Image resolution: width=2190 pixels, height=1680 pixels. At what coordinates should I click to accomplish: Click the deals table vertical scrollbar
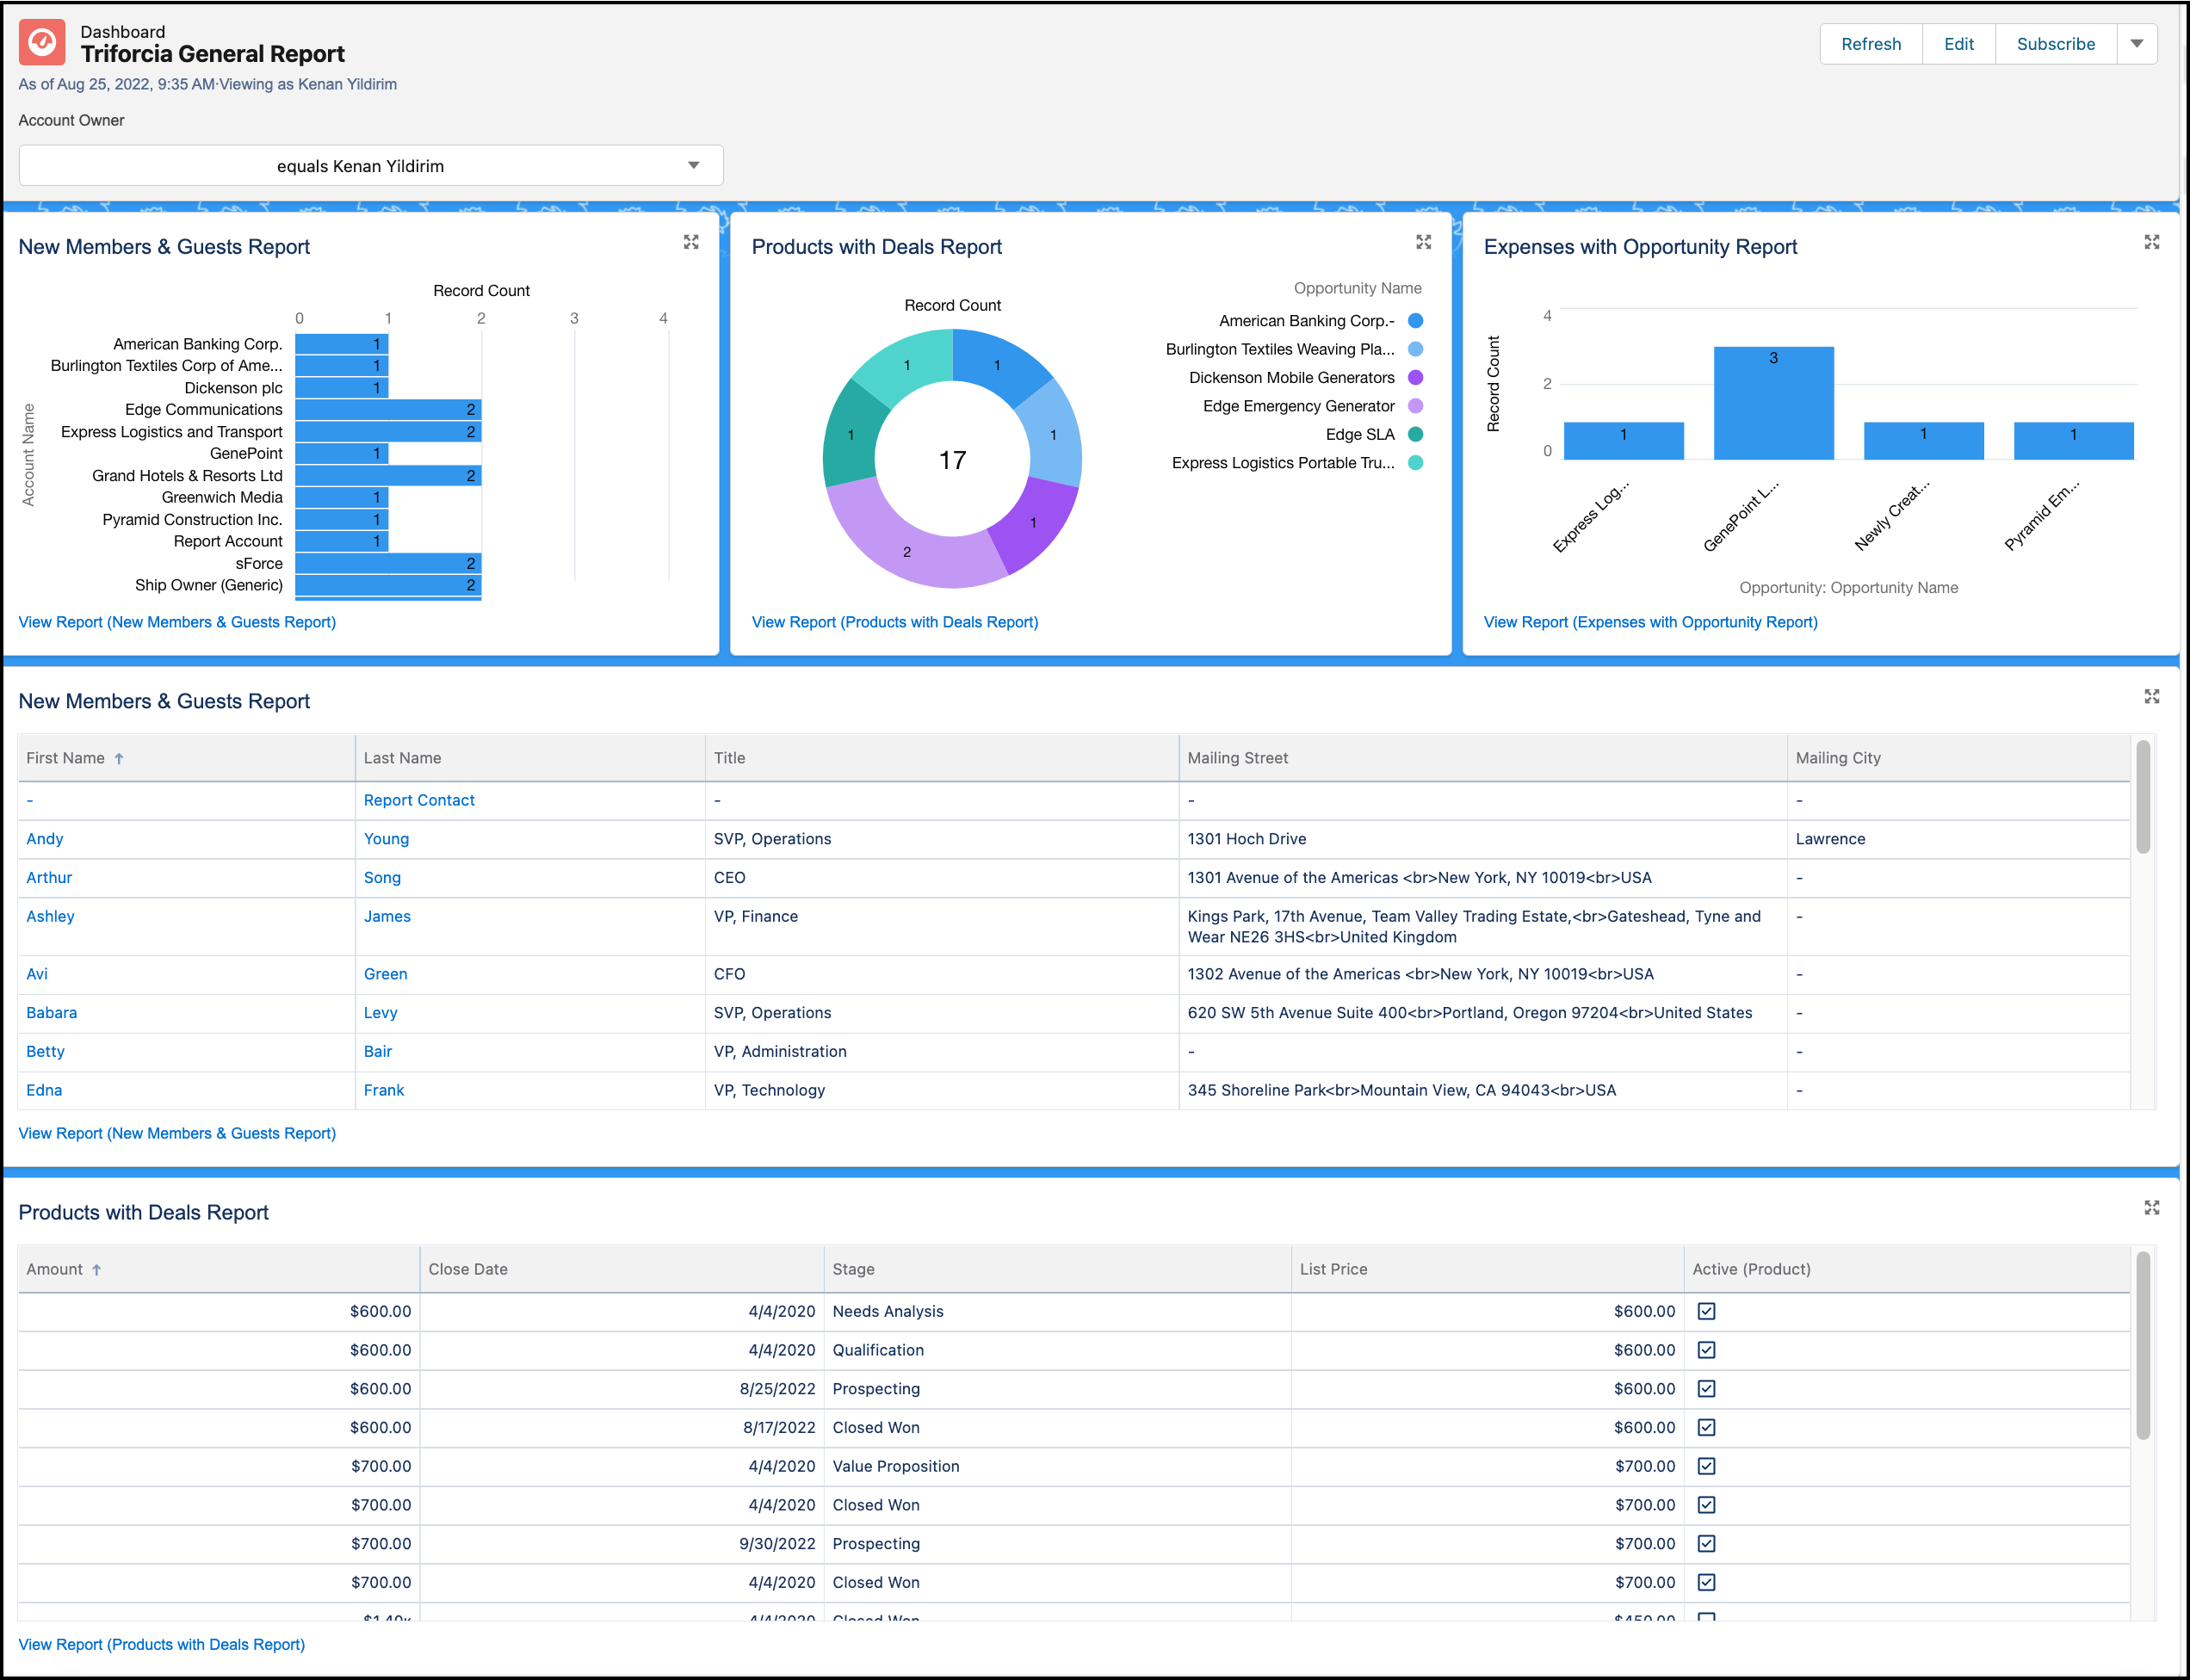pos(2142,1345)
